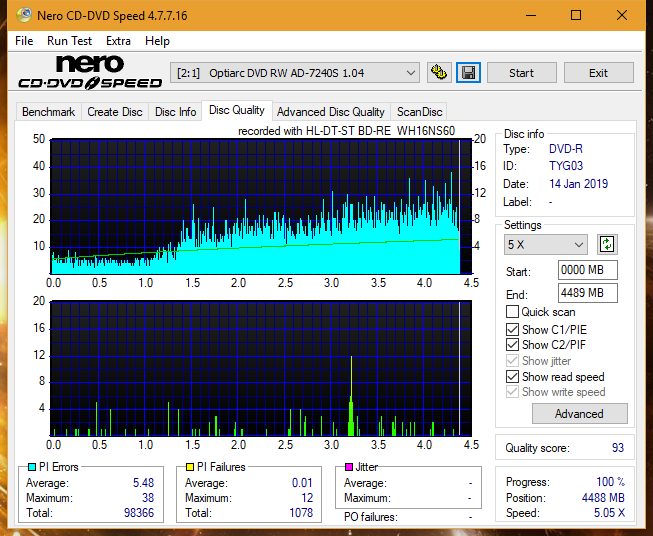Click the End position field 4489 MB
Viewport: 653px width, 536px height.
(x=588, y=293)
